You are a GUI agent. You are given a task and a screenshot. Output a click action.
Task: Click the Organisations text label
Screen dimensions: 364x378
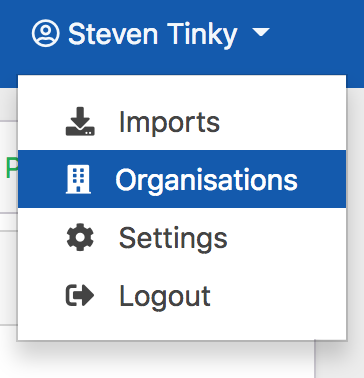(206, 180)
